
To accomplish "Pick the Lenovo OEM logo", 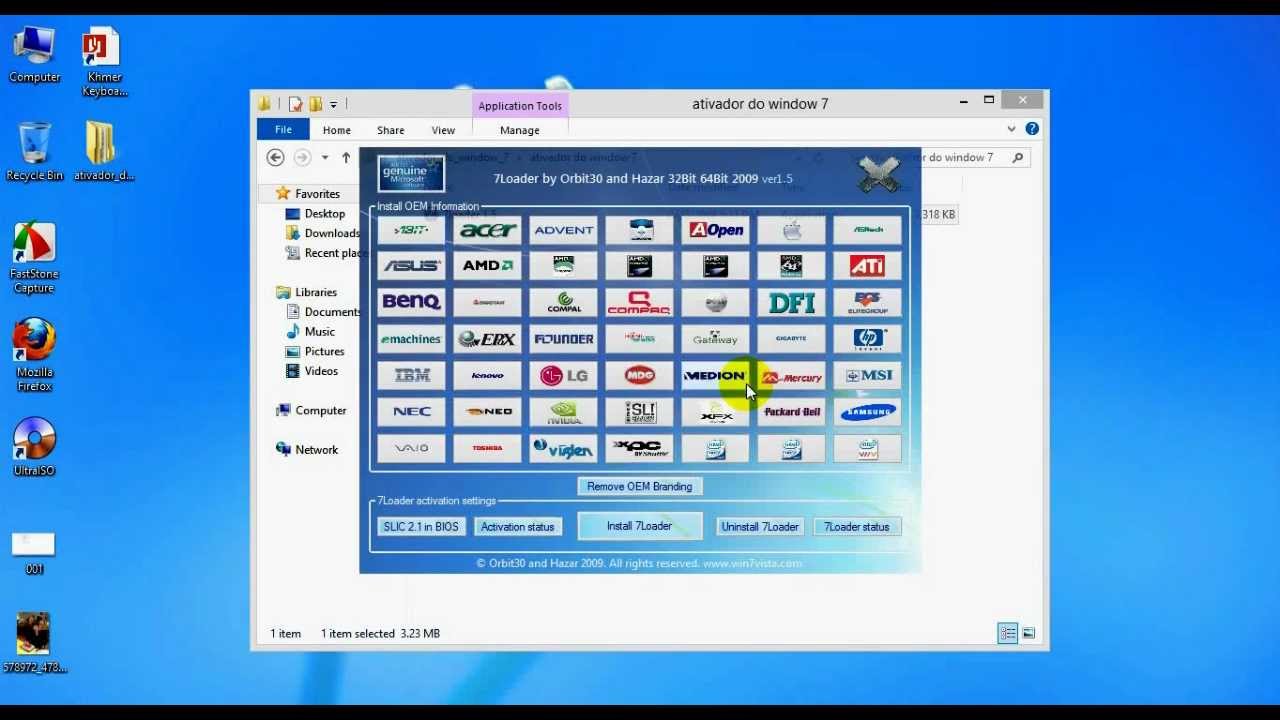I will (x=488, y=376).
